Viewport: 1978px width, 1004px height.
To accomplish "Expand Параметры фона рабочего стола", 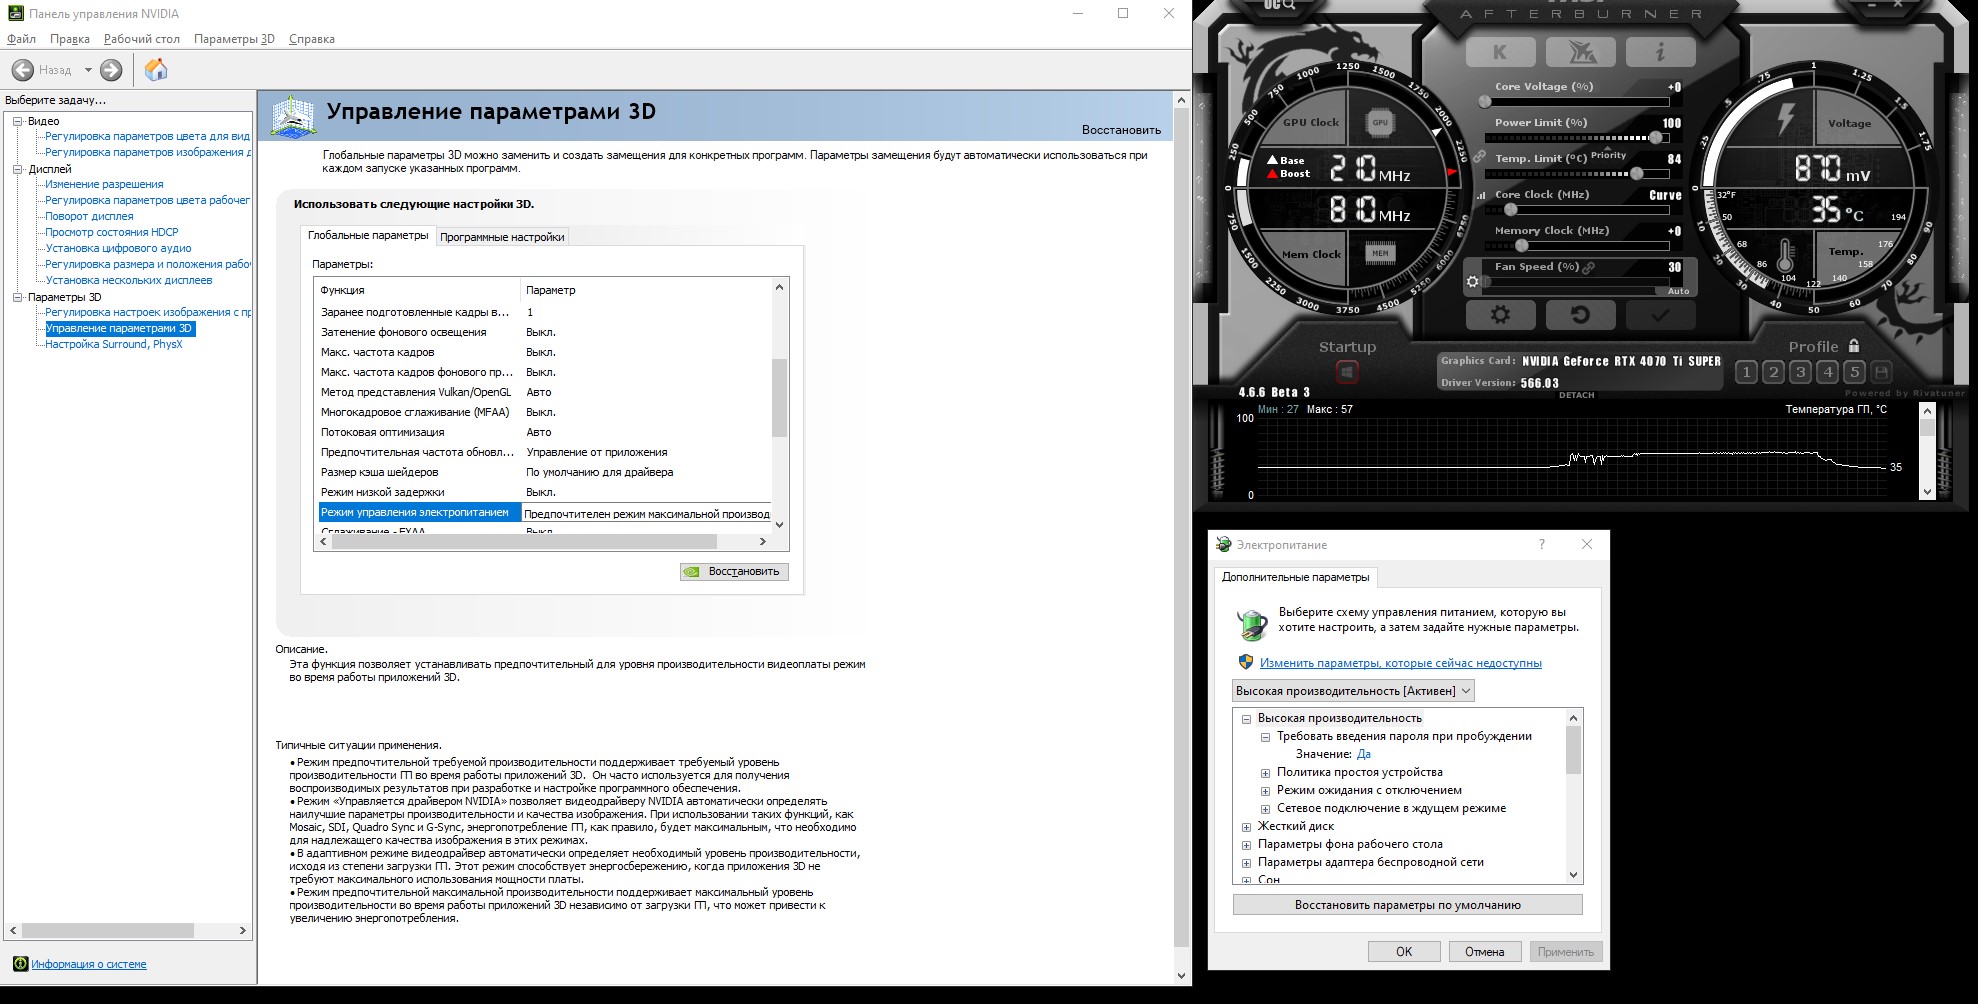I will point(1246,845).
